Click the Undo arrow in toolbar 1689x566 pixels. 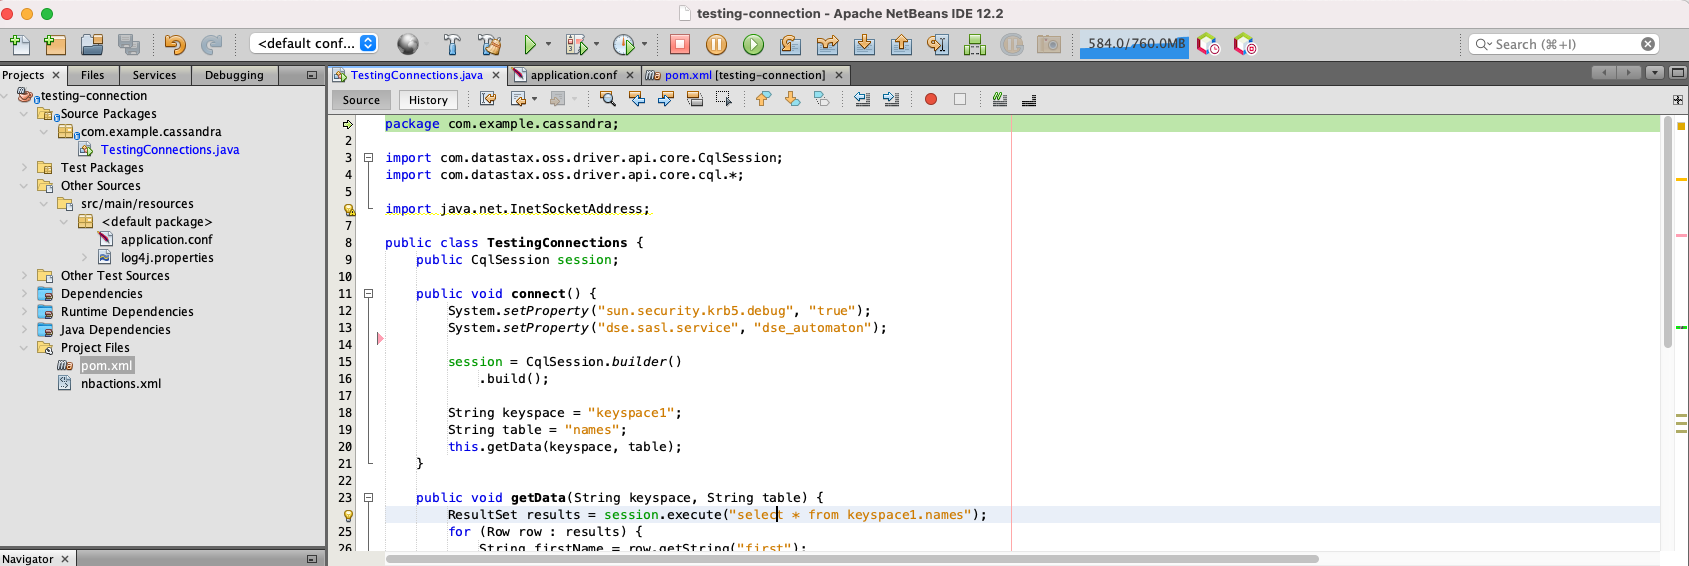coord(175,44)
